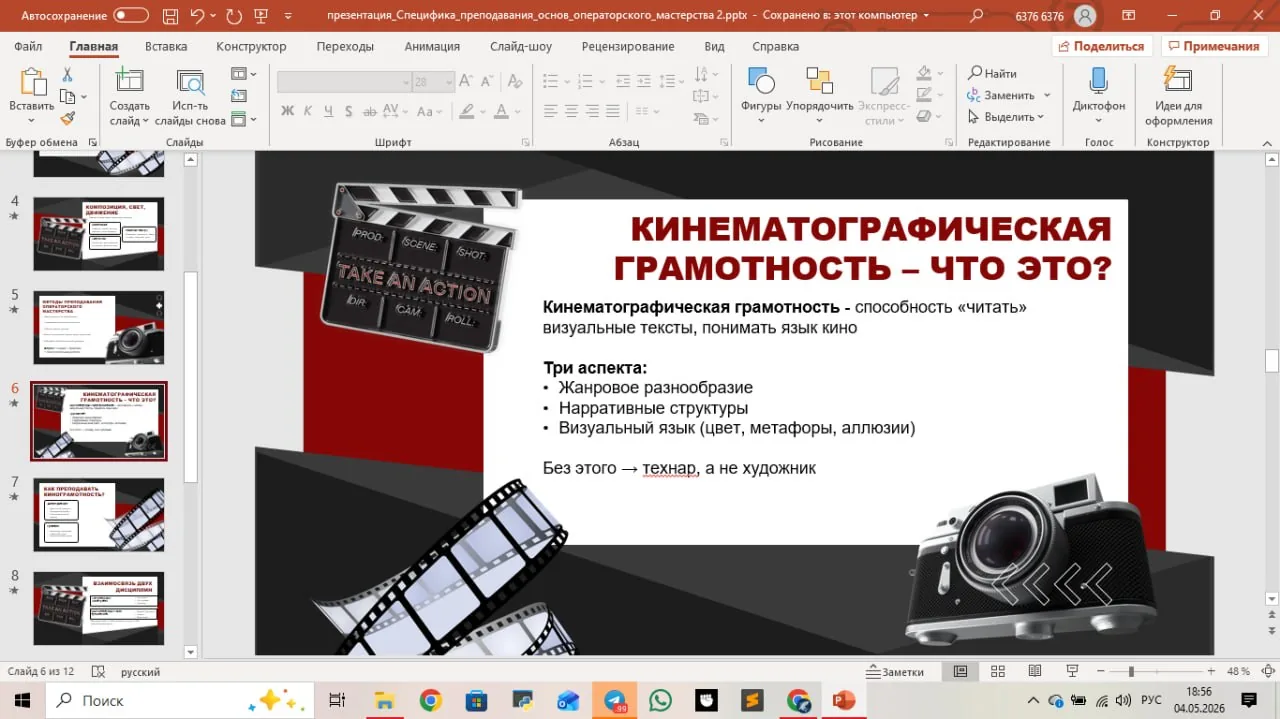The height and width of the screenshot is (719, 1280).
Task: Open the Windows Start menu
Action: 22,700
